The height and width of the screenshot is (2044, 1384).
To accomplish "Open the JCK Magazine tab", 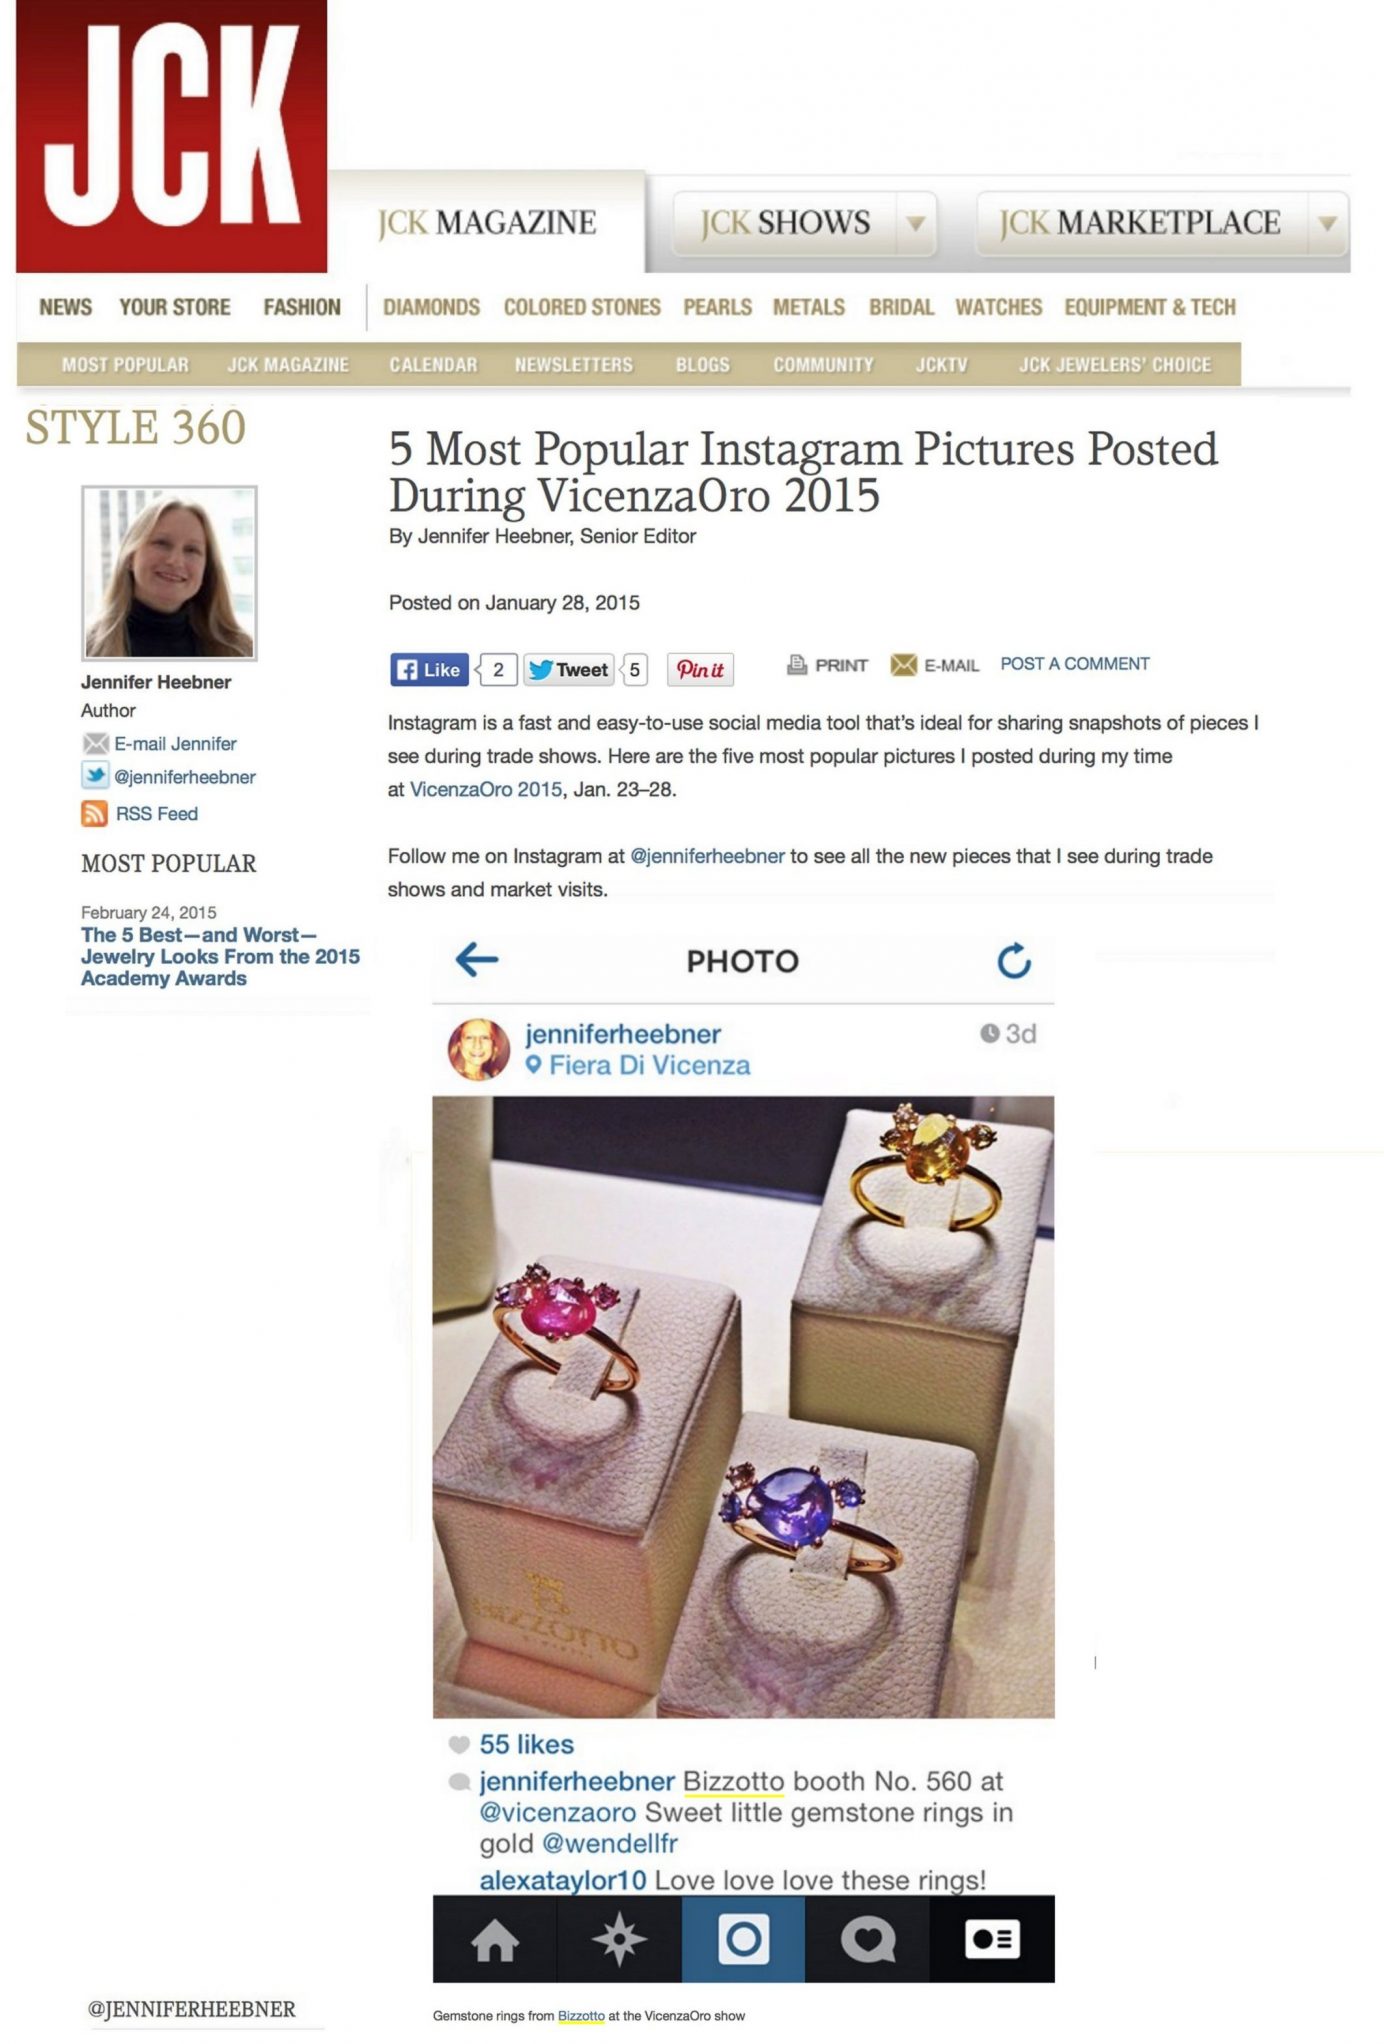I will point(487,222).
